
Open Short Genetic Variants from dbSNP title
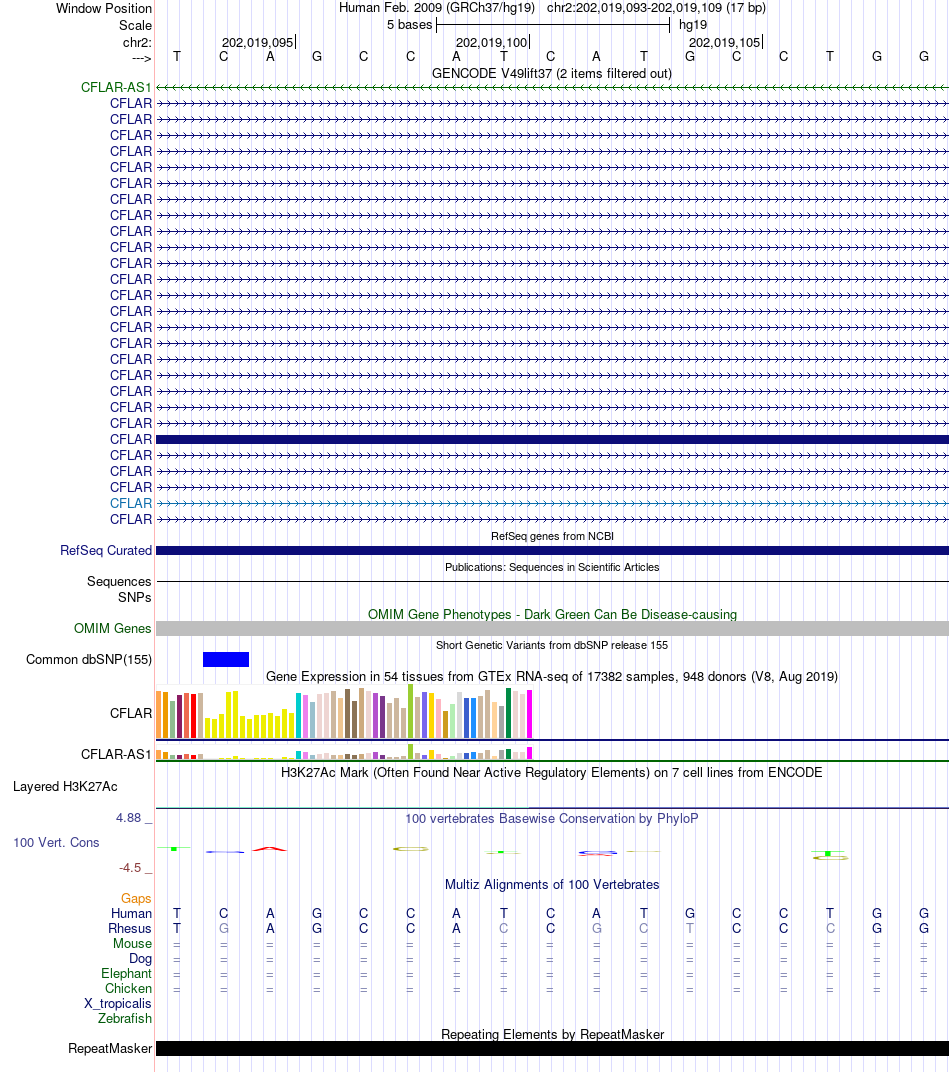pos(552,645)
